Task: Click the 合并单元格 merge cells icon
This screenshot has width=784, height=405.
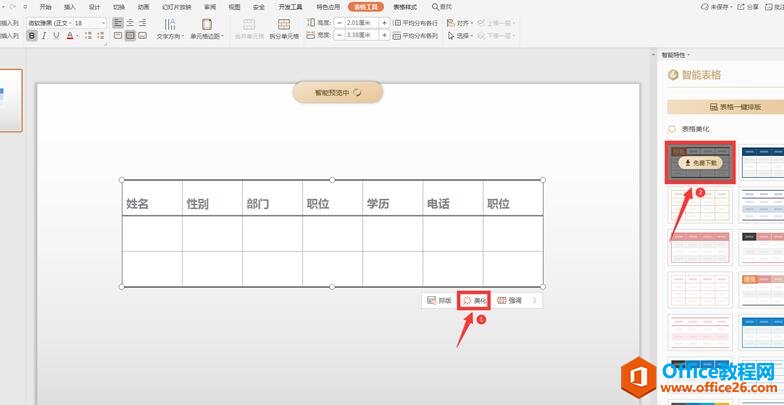Action: [x=249, y=24]
